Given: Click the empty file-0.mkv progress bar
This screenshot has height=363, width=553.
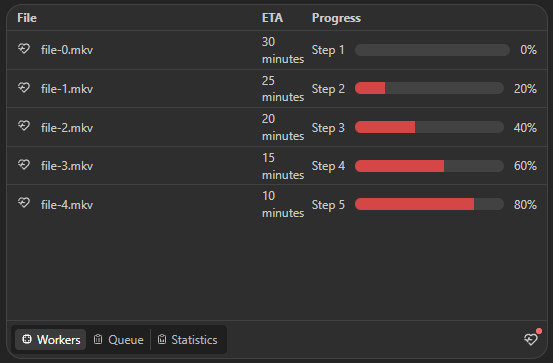Looking at the screenshot, I should click(432, 50).
